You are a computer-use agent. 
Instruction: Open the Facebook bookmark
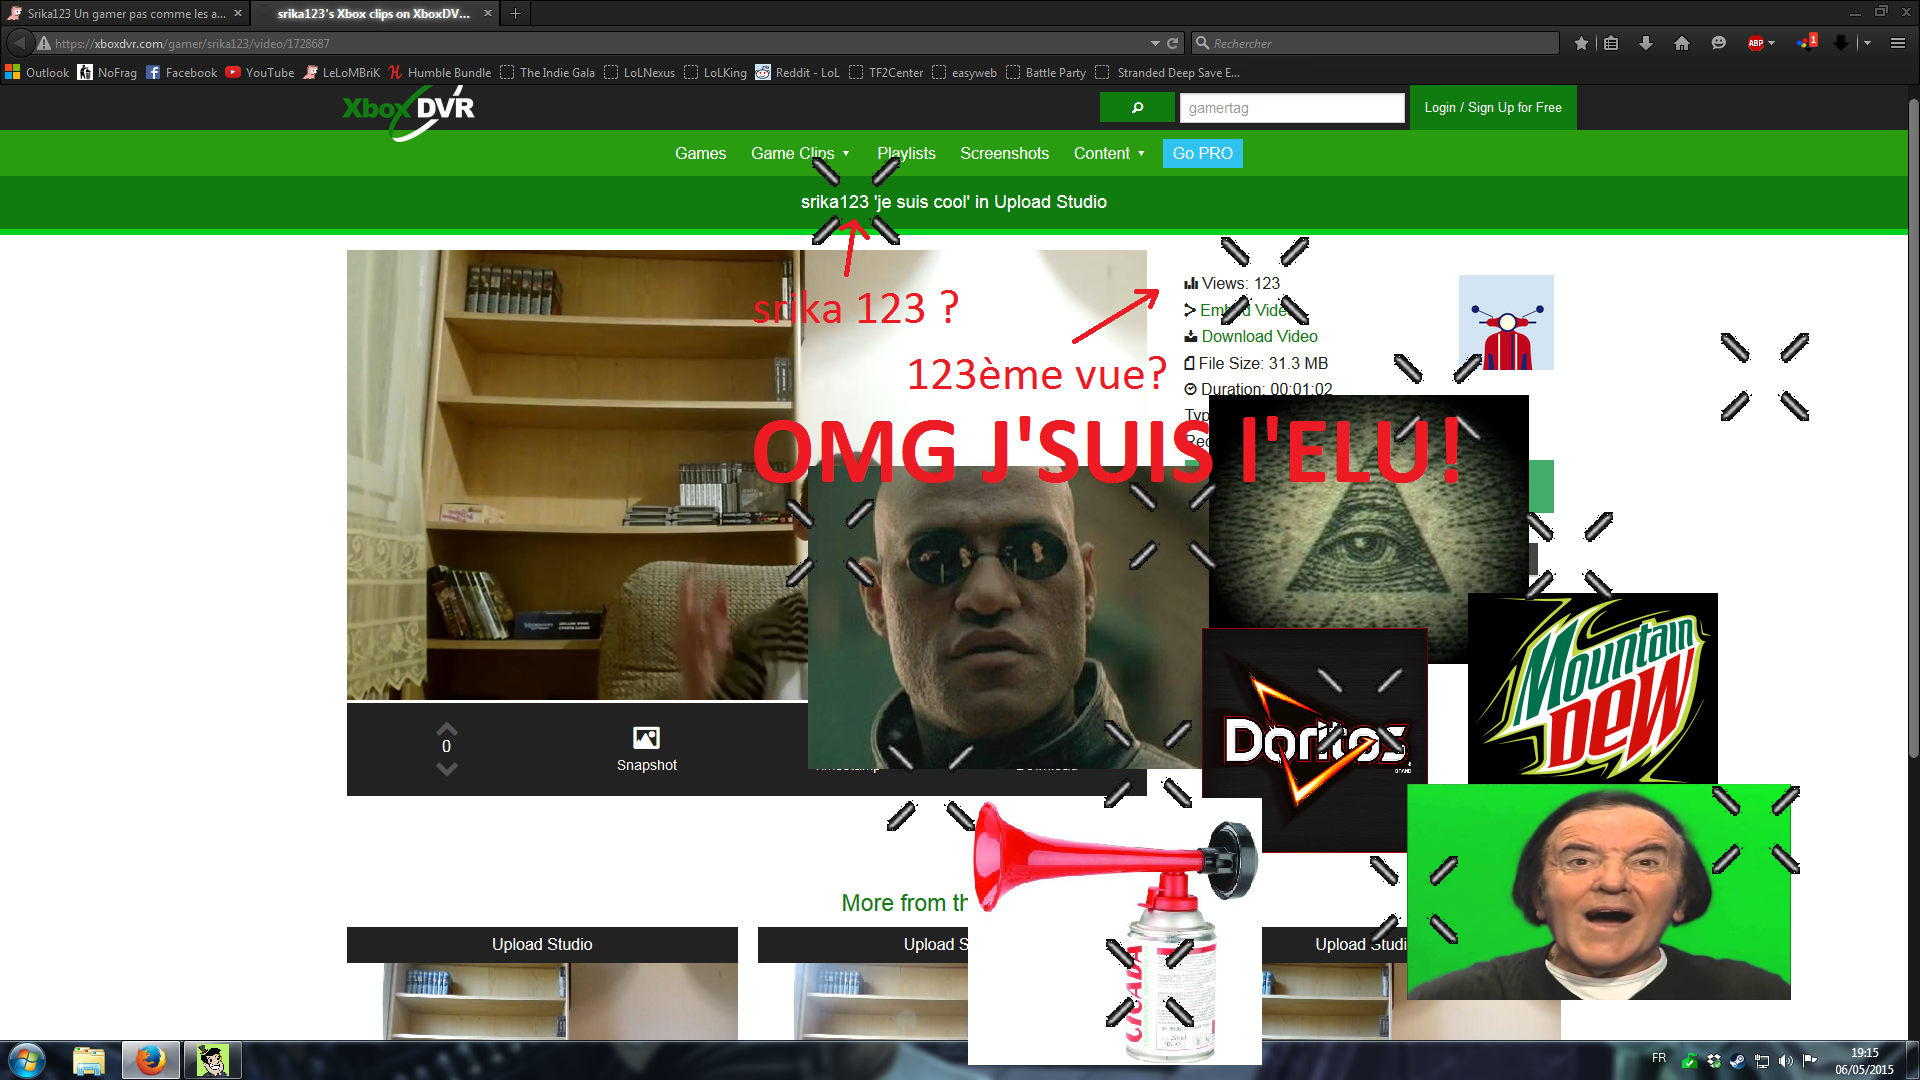click(182, 72)
